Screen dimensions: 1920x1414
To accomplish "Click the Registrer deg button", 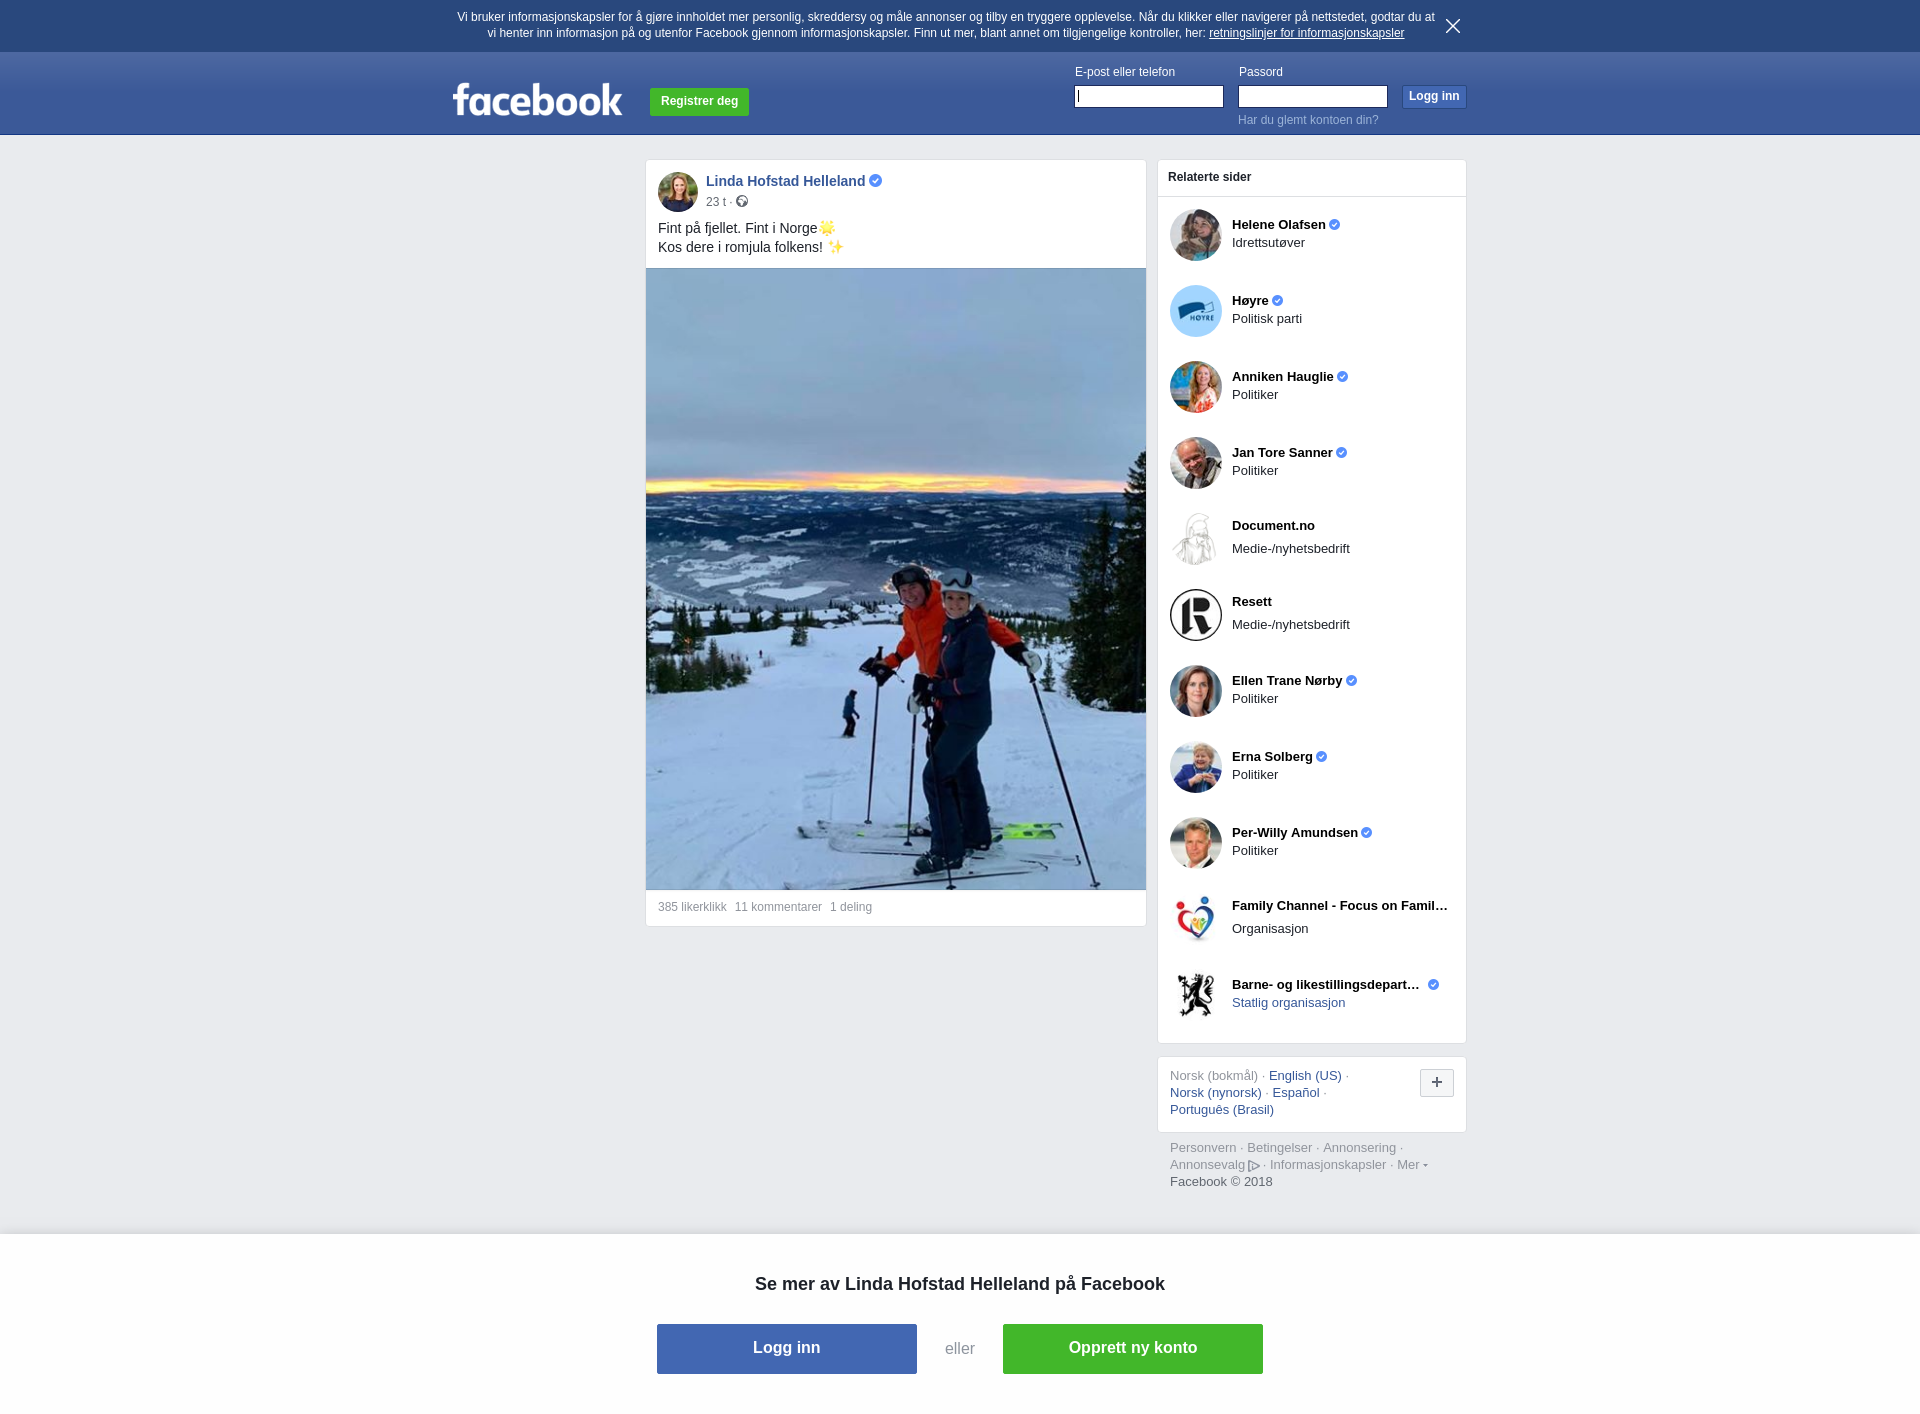I will 699,102.
